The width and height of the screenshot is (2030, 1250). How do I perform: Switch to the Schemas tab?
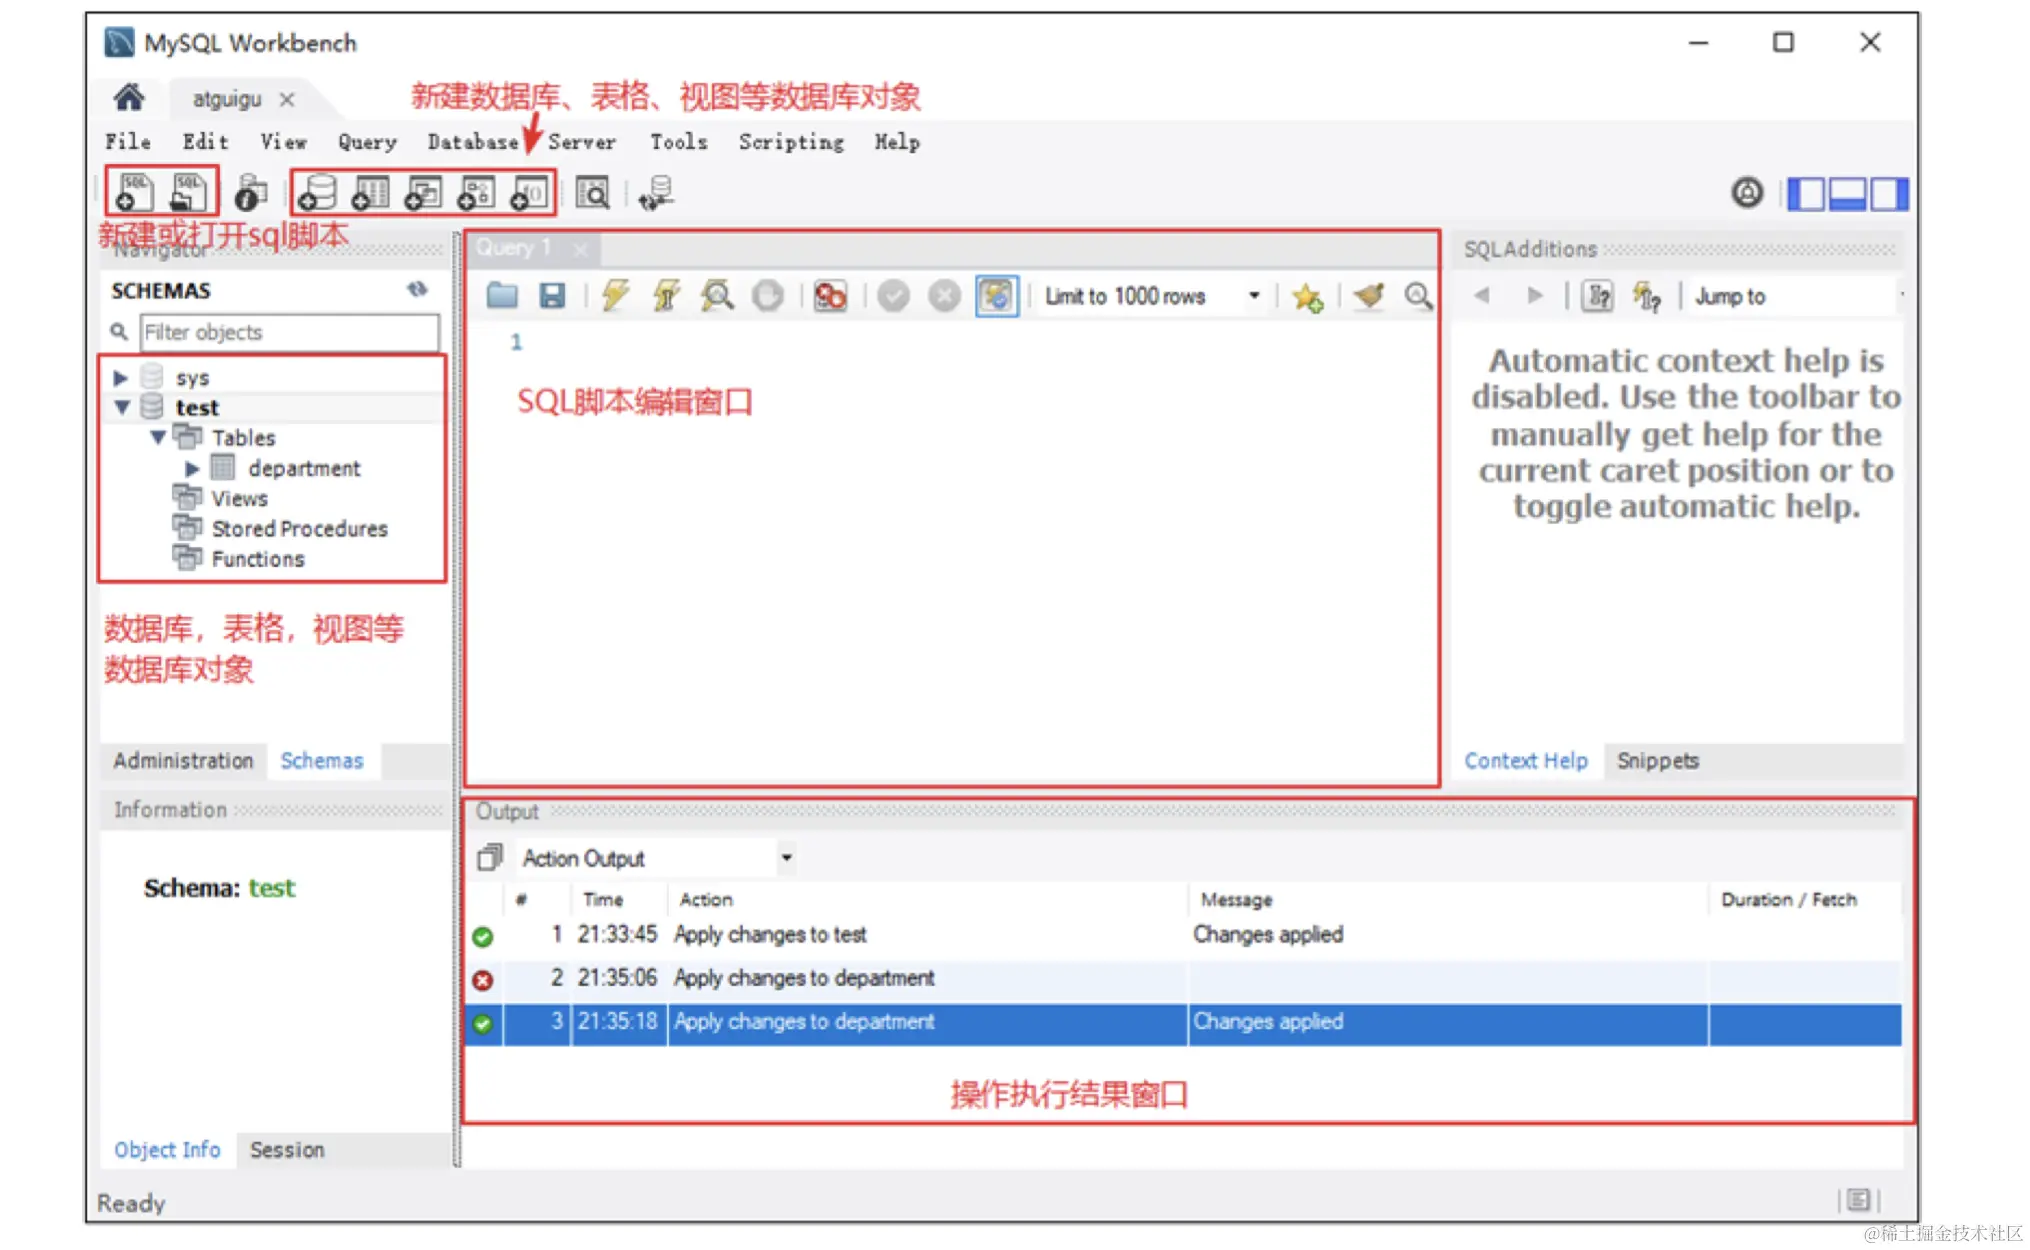coord(322,760)
